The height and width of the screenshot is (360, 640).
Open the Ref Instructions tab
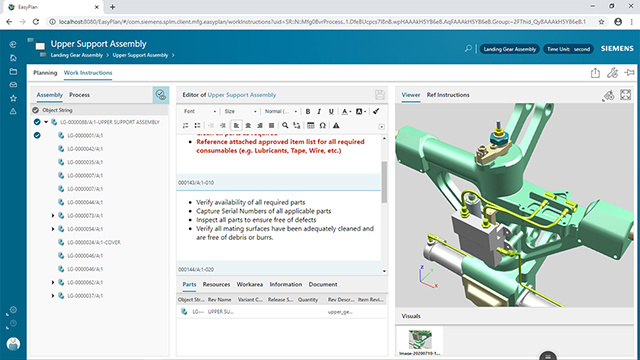448,95
